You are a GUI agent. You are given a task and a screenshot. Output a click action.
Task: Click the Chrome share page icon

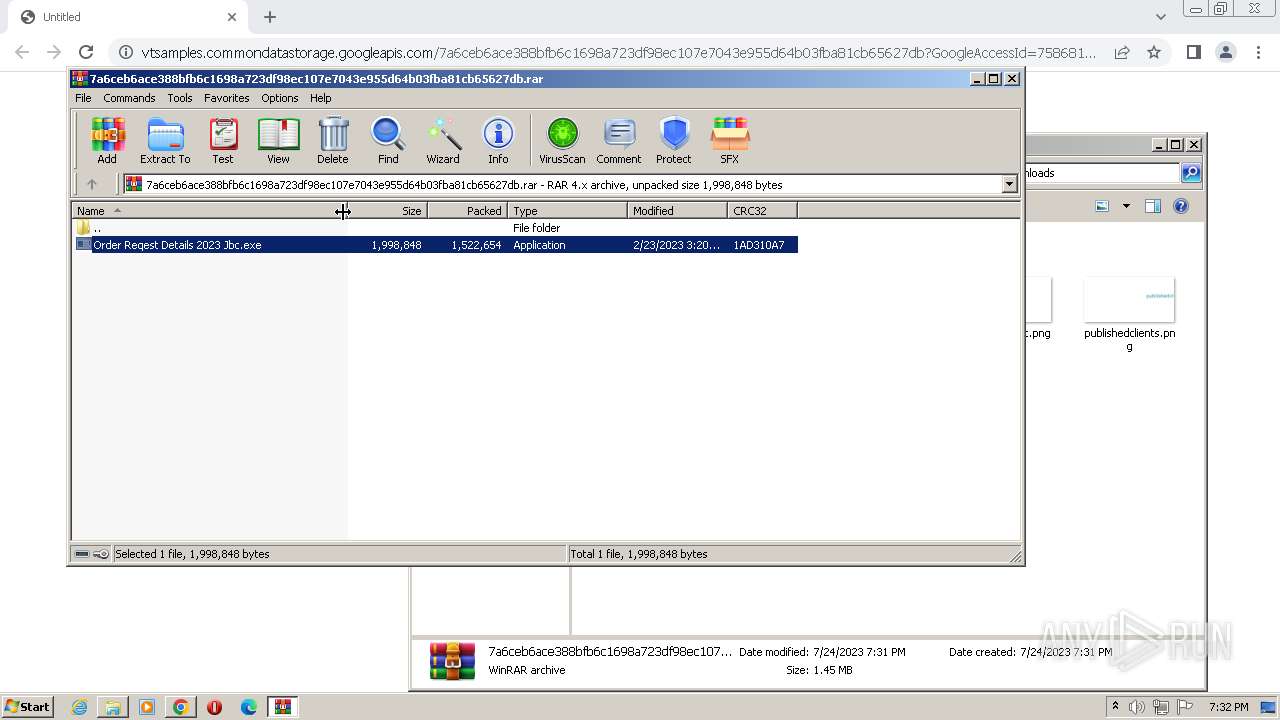(1122, 52)
